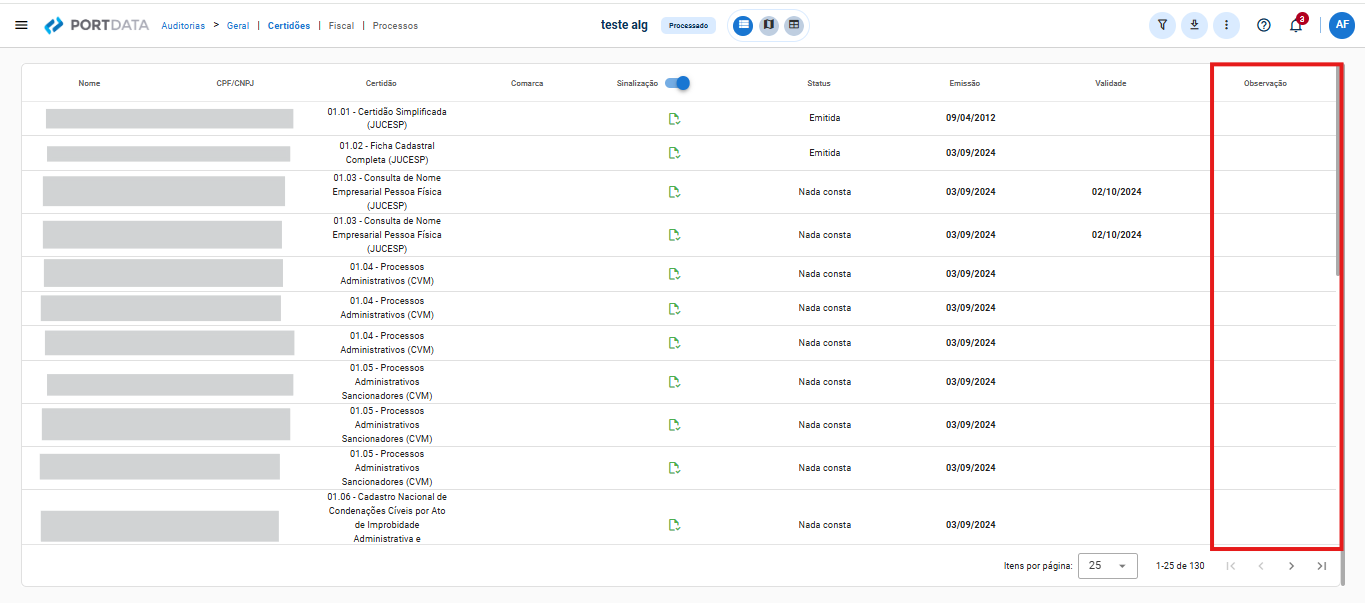Go to the first page
Viewport: 1365px width, 603px height.
coord(1231,566)
